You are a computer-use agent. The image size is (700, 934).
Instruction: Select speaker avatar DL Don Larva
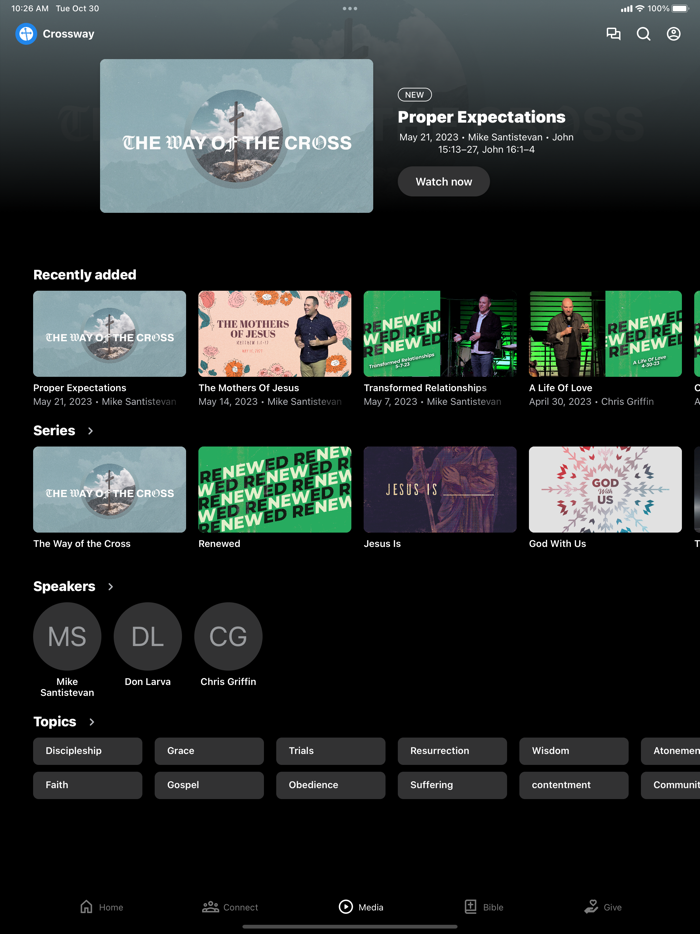[x=148, y=636]
